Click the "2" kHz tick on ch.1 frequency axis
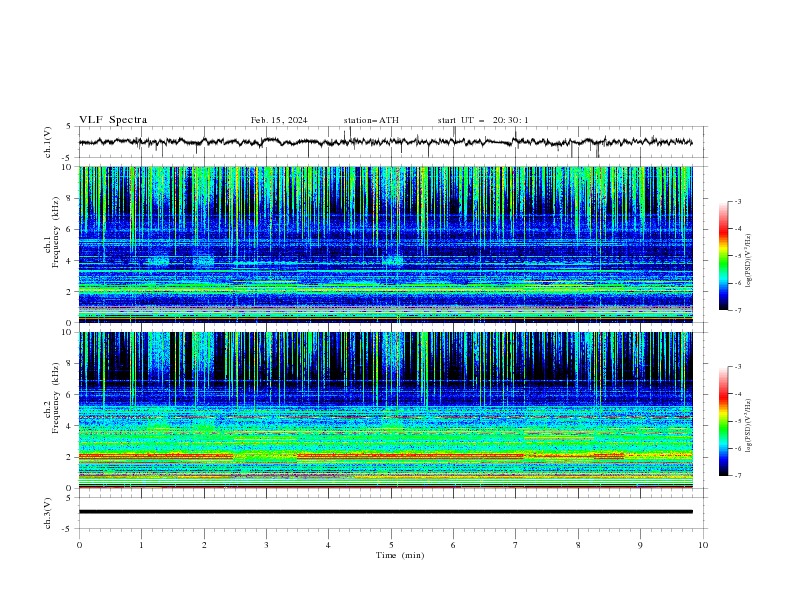The height and width of the screenshot is (612, 792). click(69, 292)
